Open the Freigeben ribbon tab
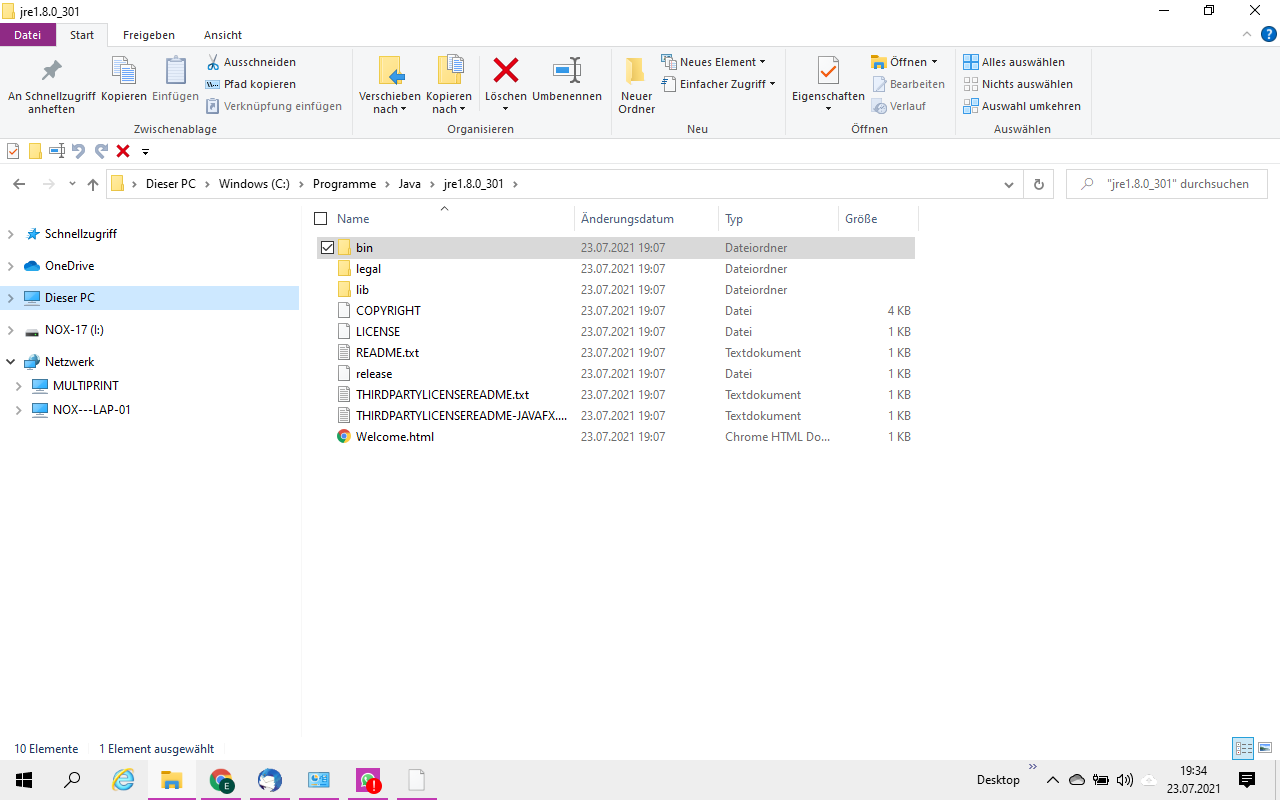This screenshot has height=800, width=1280. tap(148, 35)
